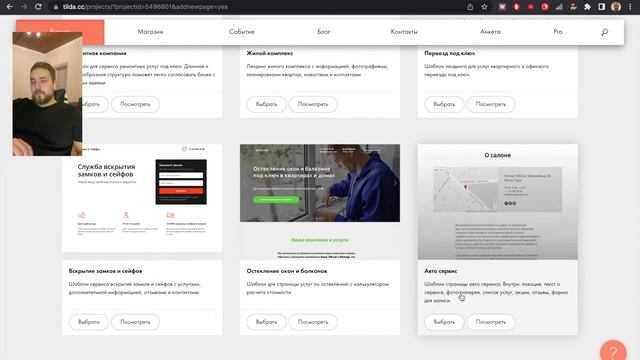Switch to the Событие templates tab
640x360 pixels.
point(242,32)
